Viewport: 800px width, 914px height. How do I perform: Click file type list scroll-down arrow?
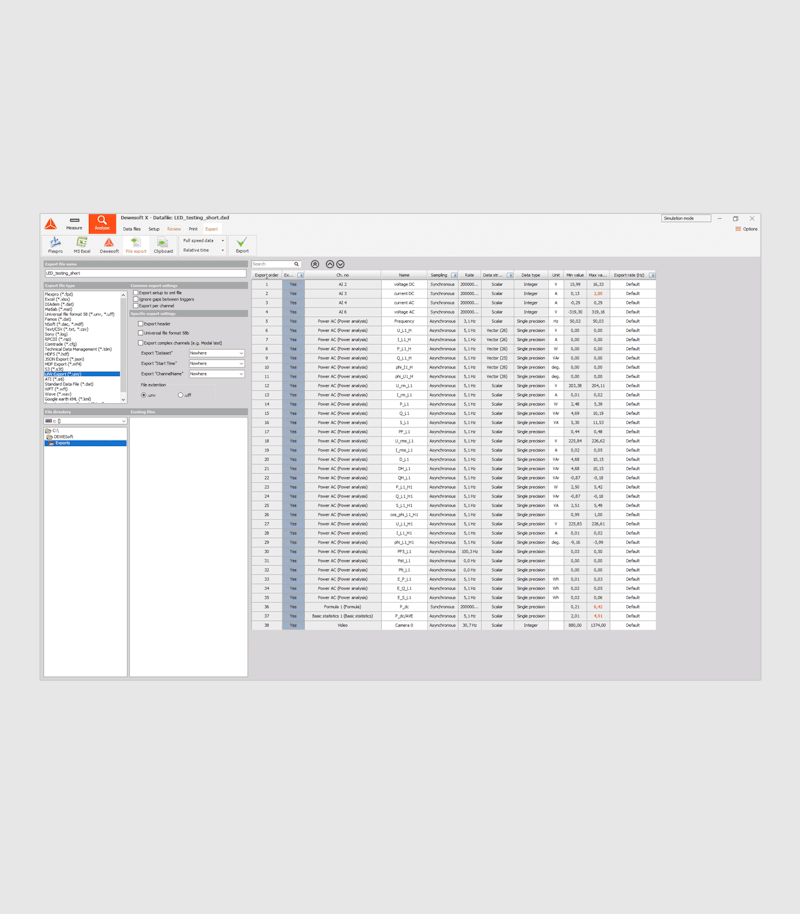[x=123, y=399]
